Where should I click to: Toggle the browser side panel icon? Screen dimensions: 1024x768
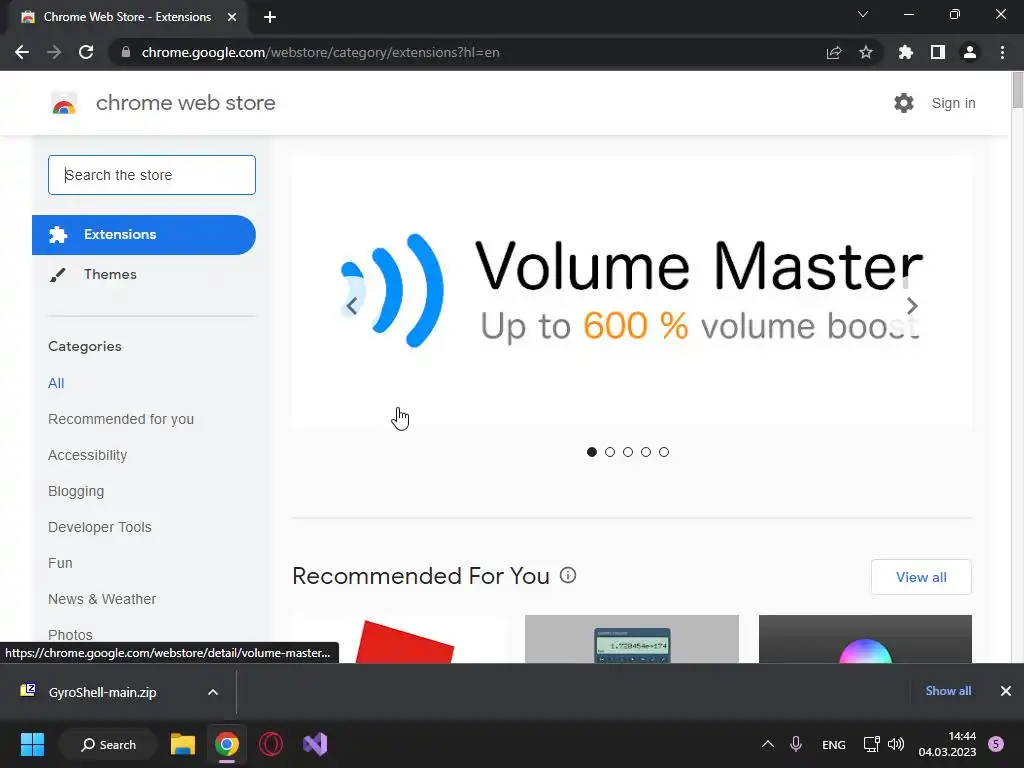[938, 52]
